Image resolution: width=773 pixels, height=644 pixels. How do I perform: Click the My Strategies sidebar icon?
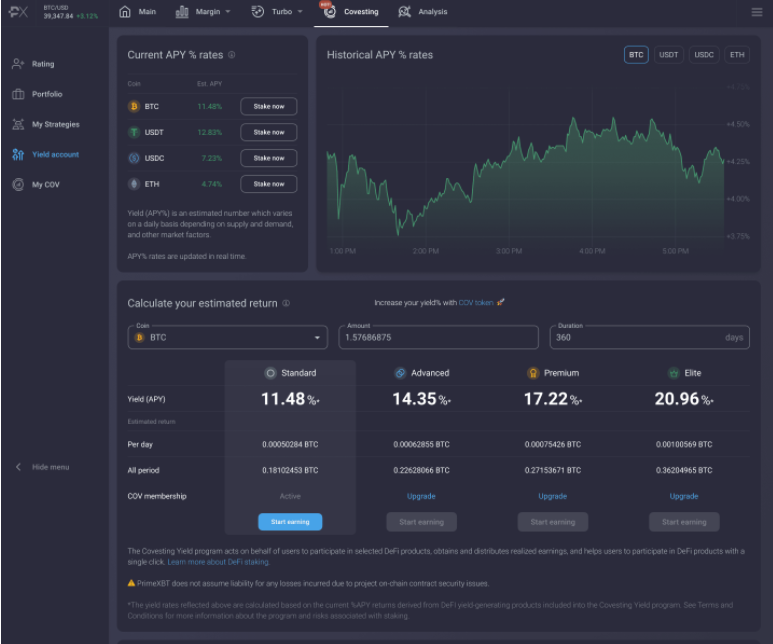click(x=18, y=124)
